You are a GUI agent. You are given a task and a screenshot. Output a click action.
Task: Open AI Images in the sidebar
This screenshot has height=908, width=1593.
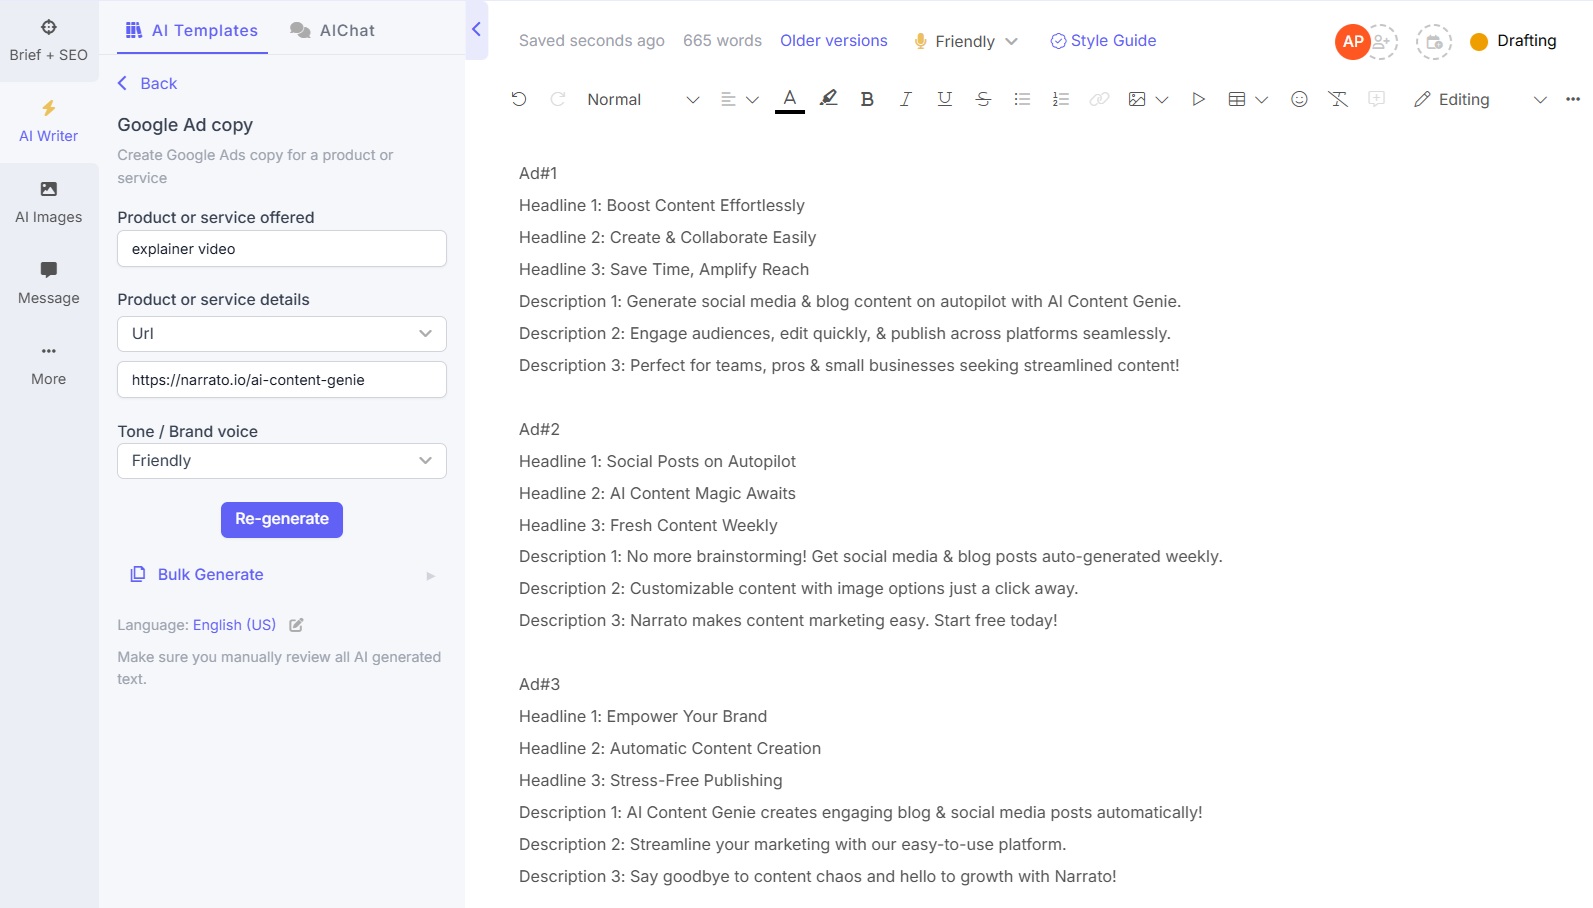48,203
